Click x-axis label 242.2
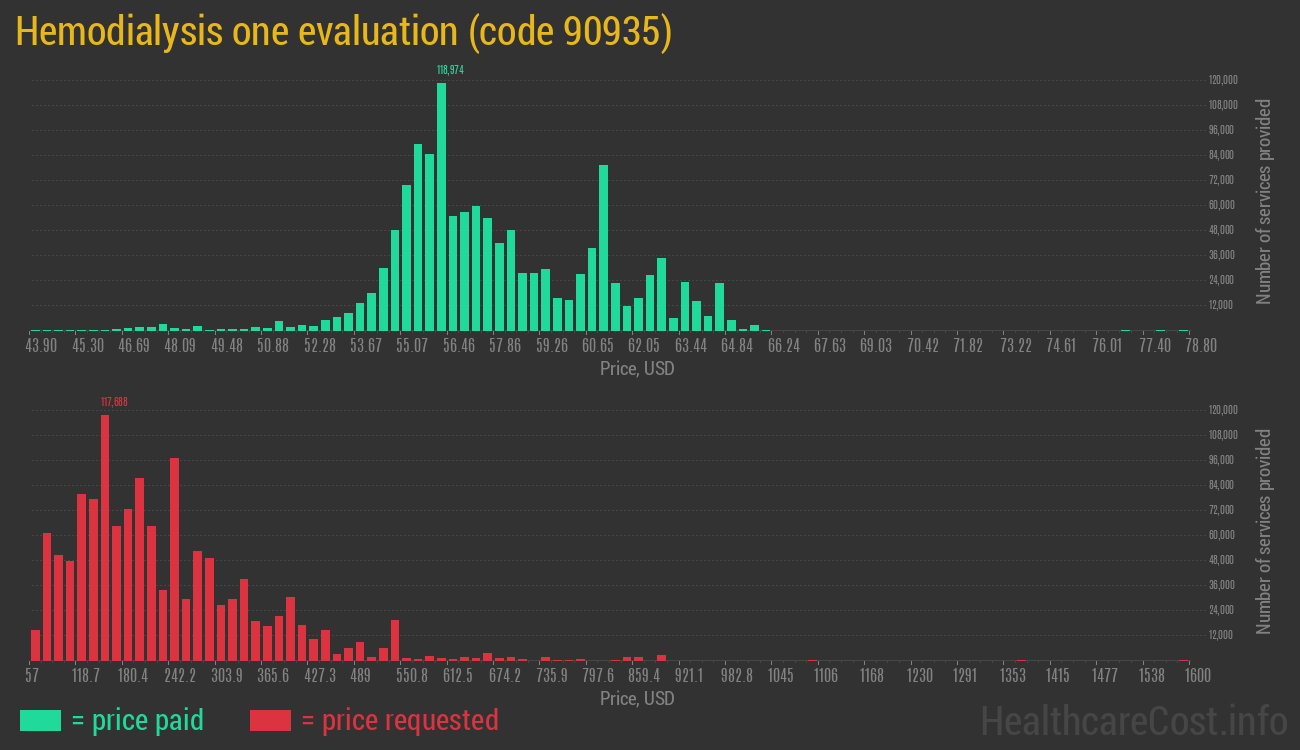 point(180,676)
